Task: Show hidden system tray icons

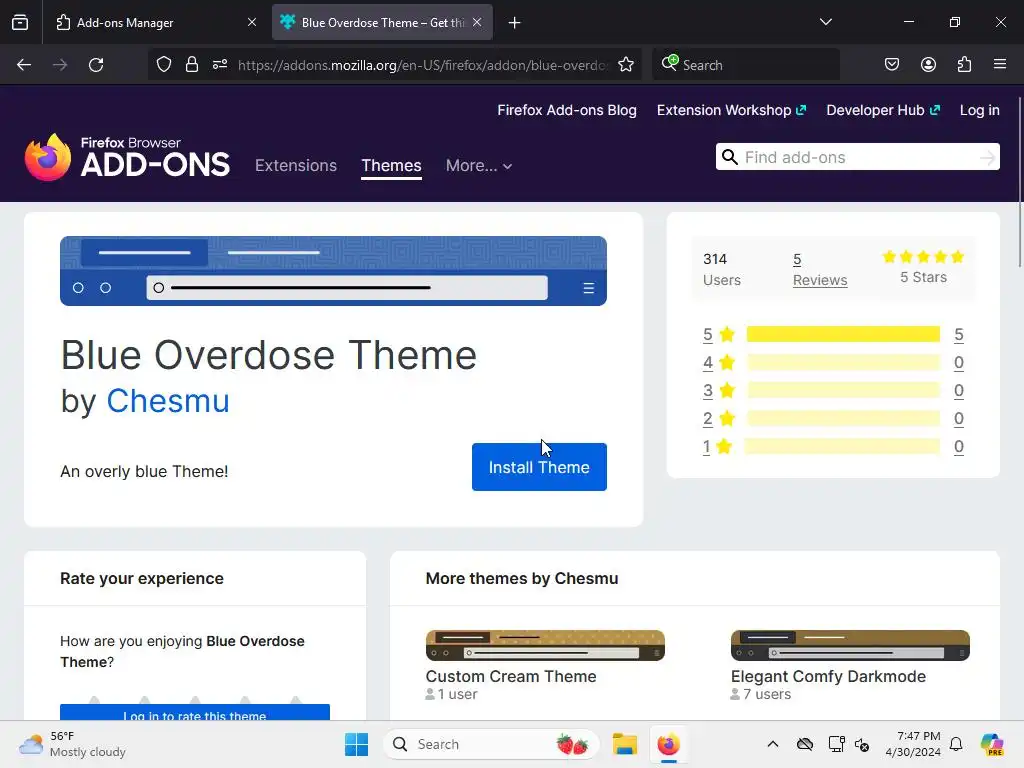Action: 773,744
